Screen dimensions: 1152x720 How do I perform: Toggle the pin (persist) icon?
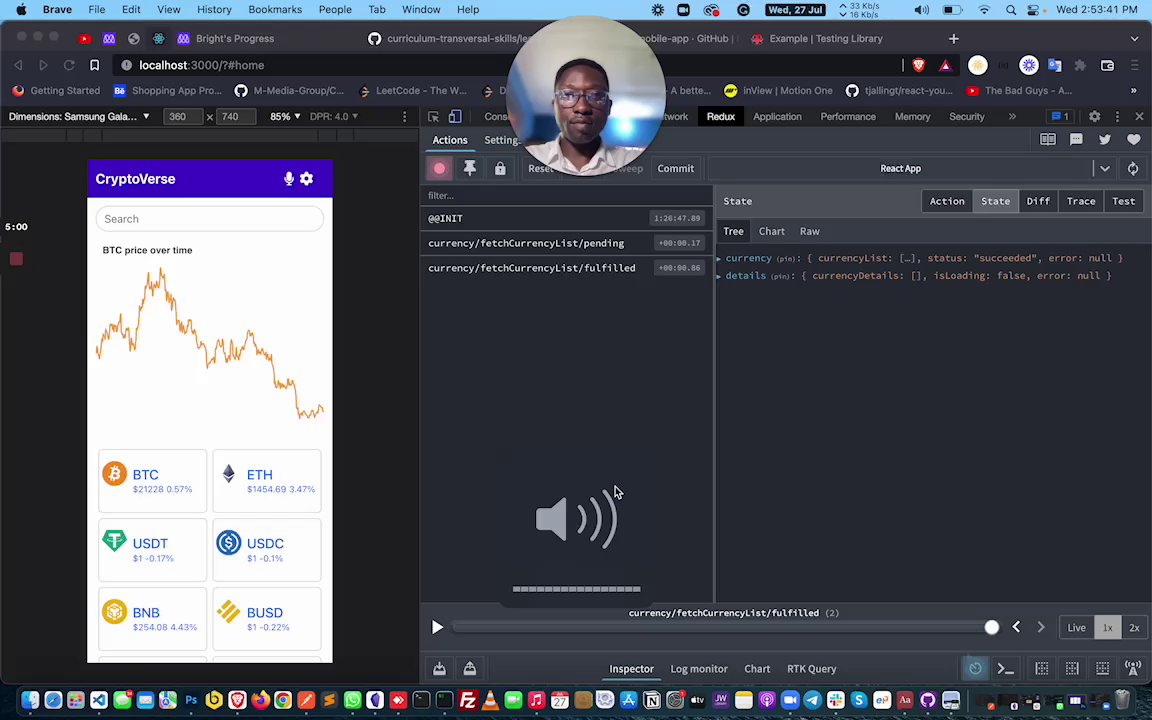click(469, 168)
